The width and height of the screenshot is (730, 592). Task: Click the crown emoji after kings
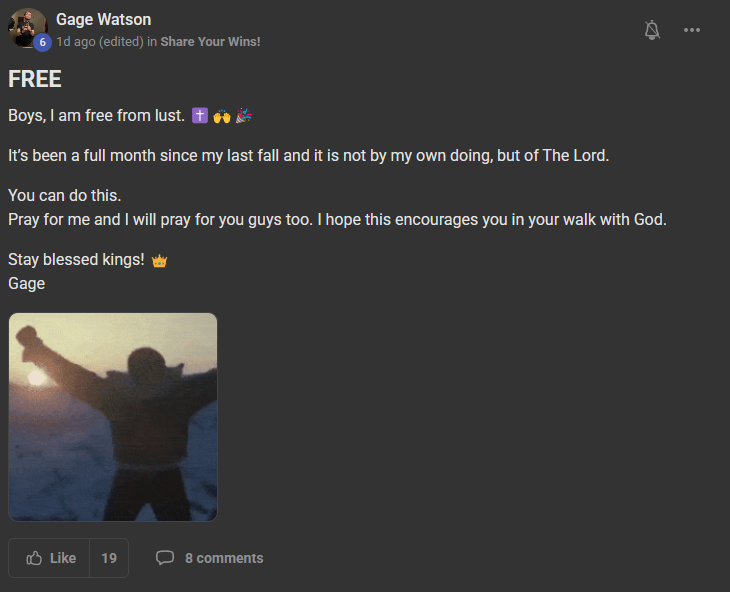tap(159, 261)
